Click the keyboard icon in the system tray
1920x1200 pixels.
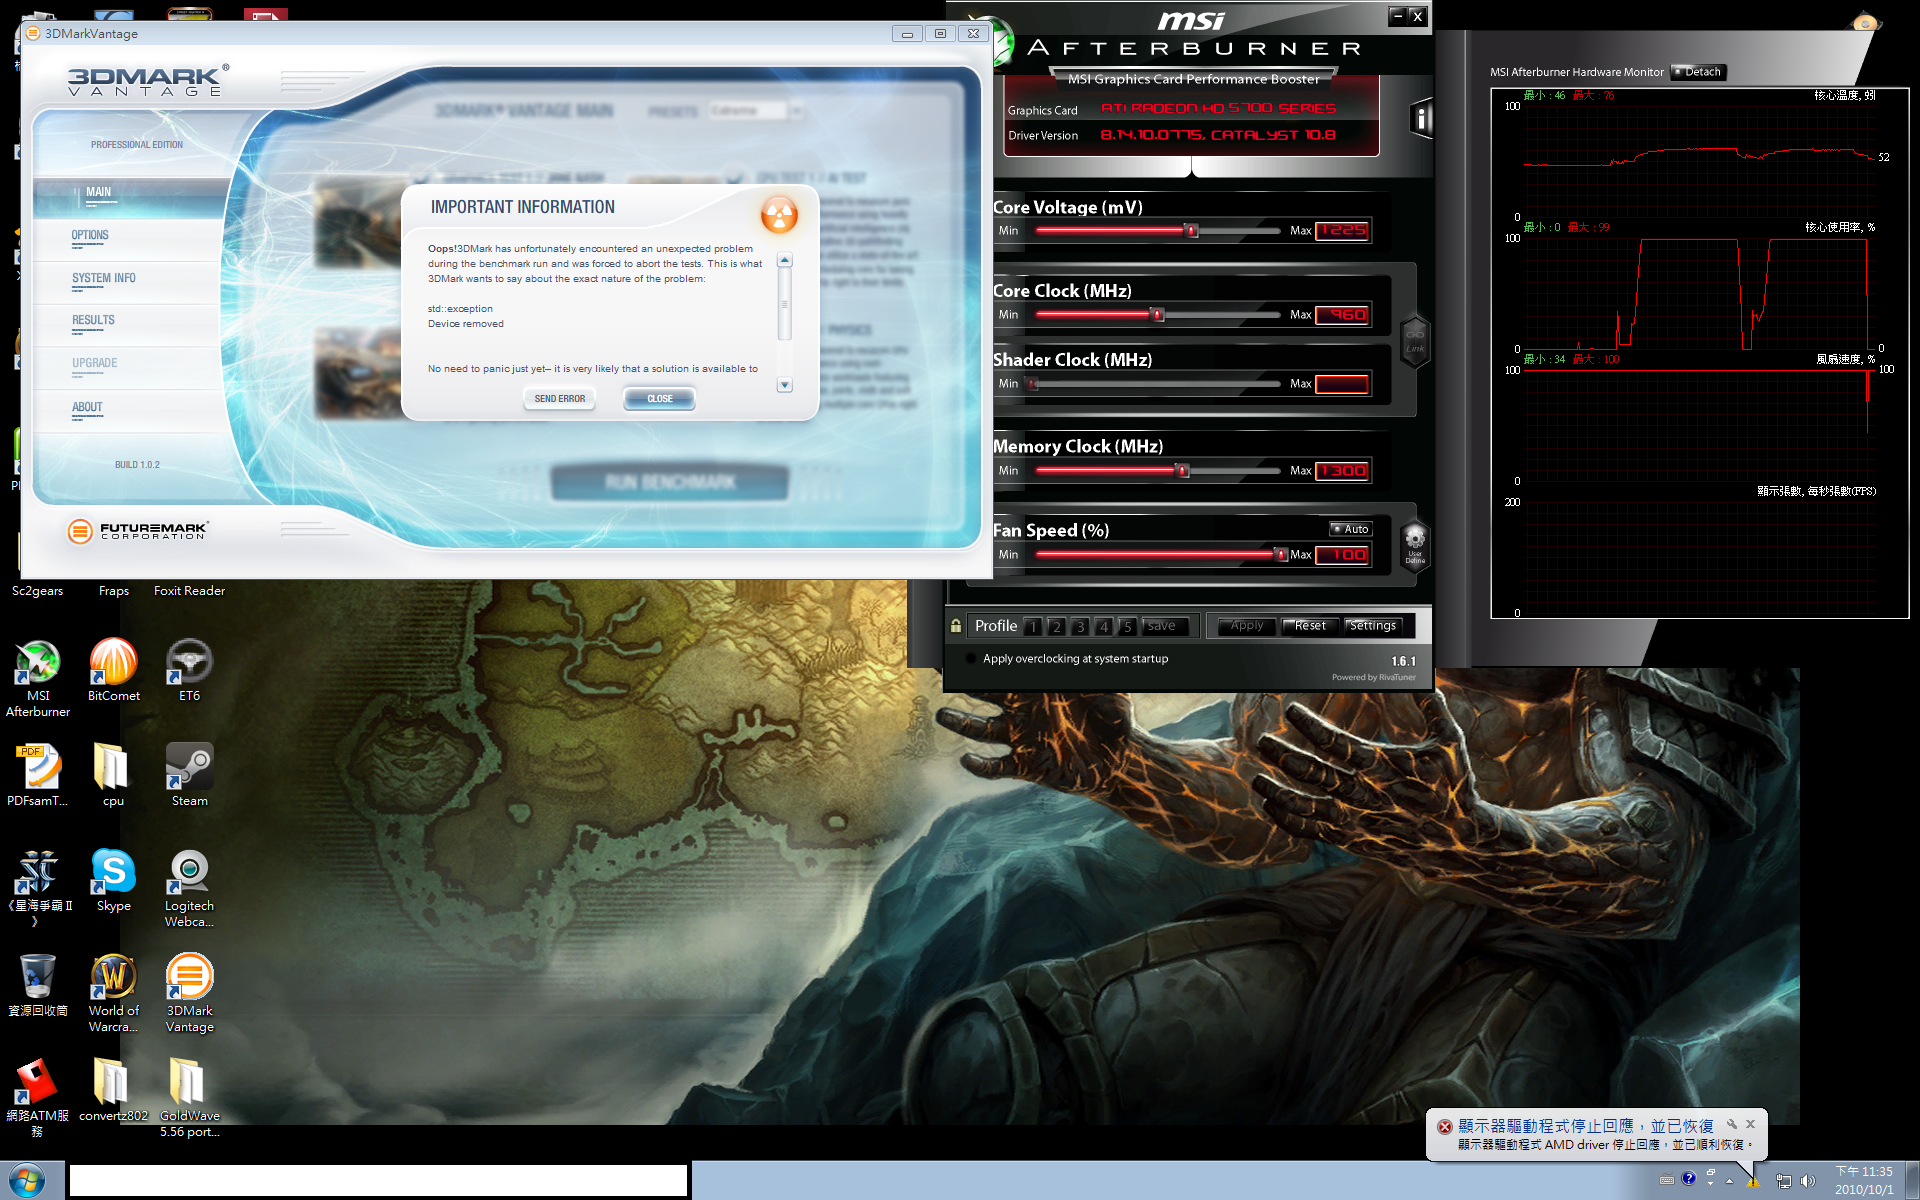[x=1666, y=1180]
